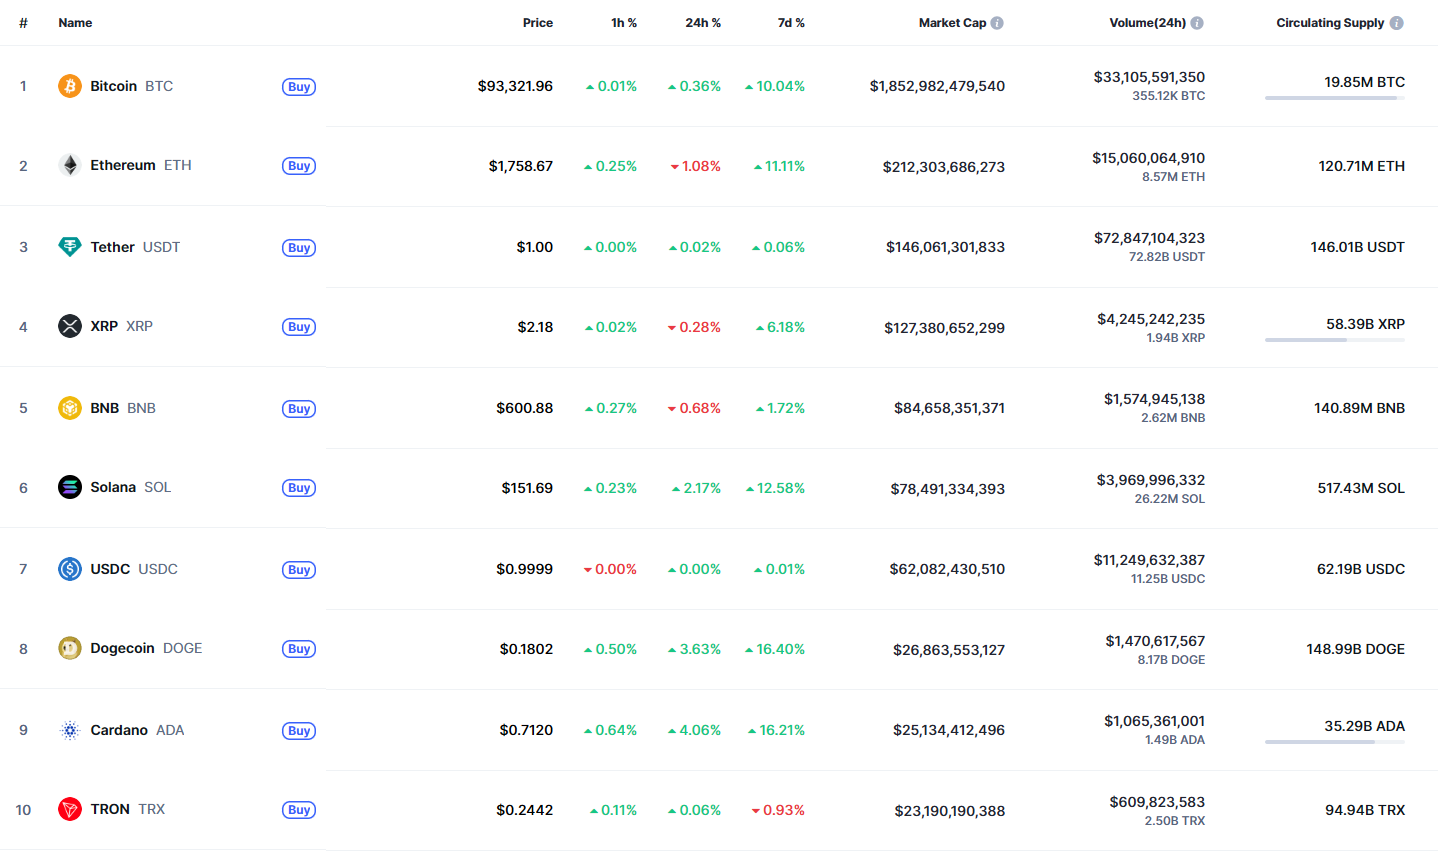This screenshot has width=1438, height=855.
Task: Open the Circulating Supply info icon
Action: pos(1397,23)
